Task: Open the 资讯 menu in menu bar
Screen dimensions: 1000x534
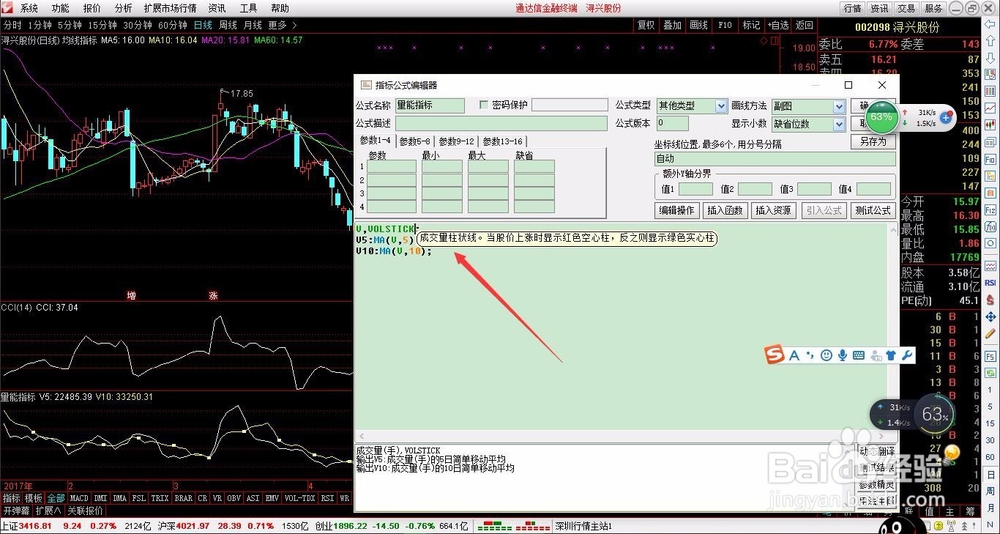Action: [217, 8]
